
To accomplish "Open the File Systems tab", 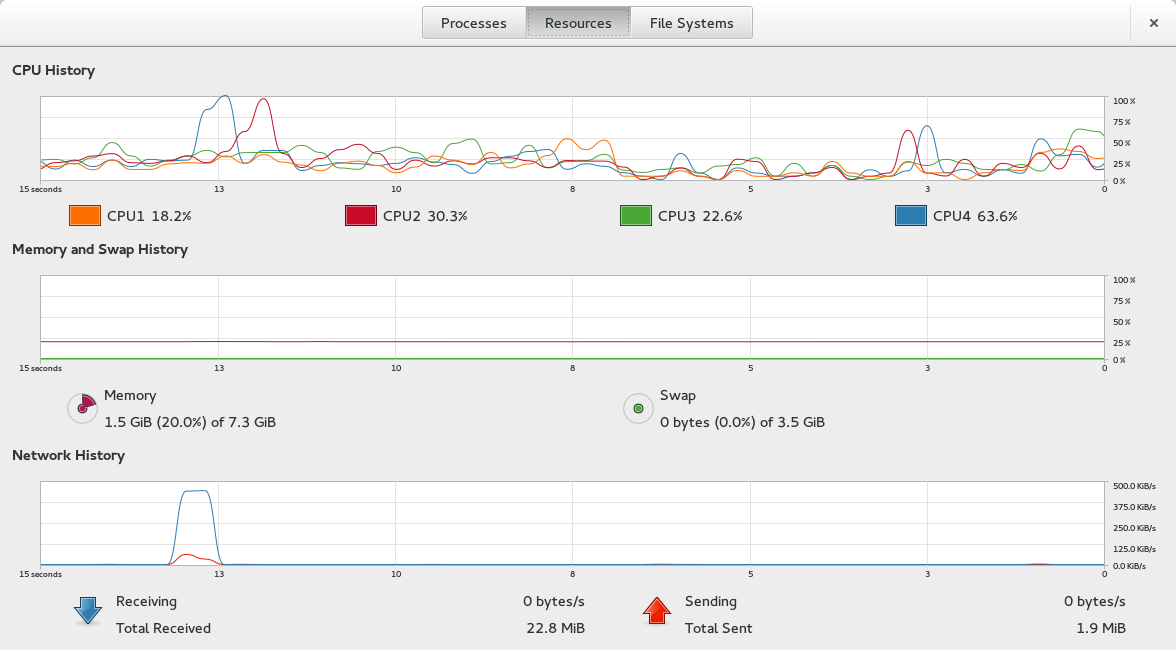I will click(692, 22).
